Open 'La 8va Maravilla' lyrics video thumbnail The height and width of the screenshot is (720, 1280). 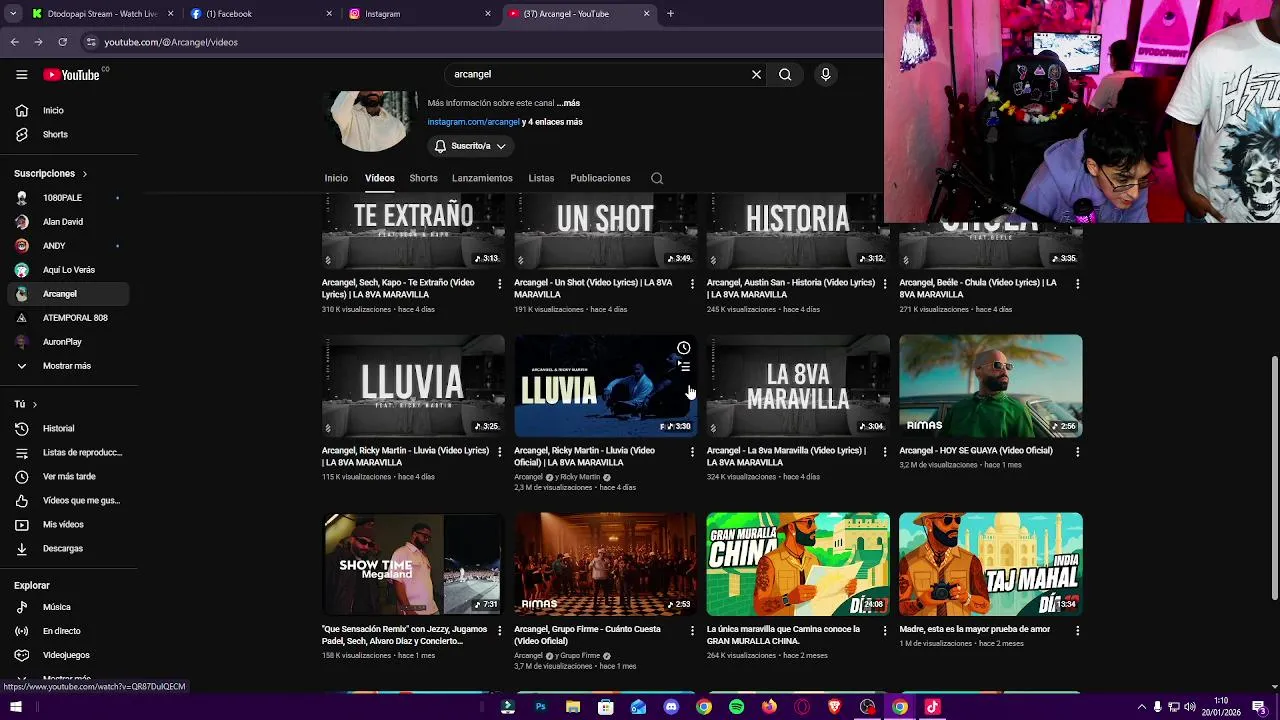click(x=798, y=386)
